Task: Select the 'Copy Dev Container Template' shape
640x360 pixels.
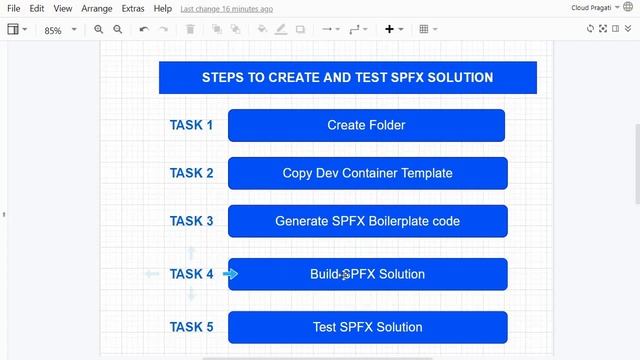Action: pyautogui.click(x=368, y=173)
